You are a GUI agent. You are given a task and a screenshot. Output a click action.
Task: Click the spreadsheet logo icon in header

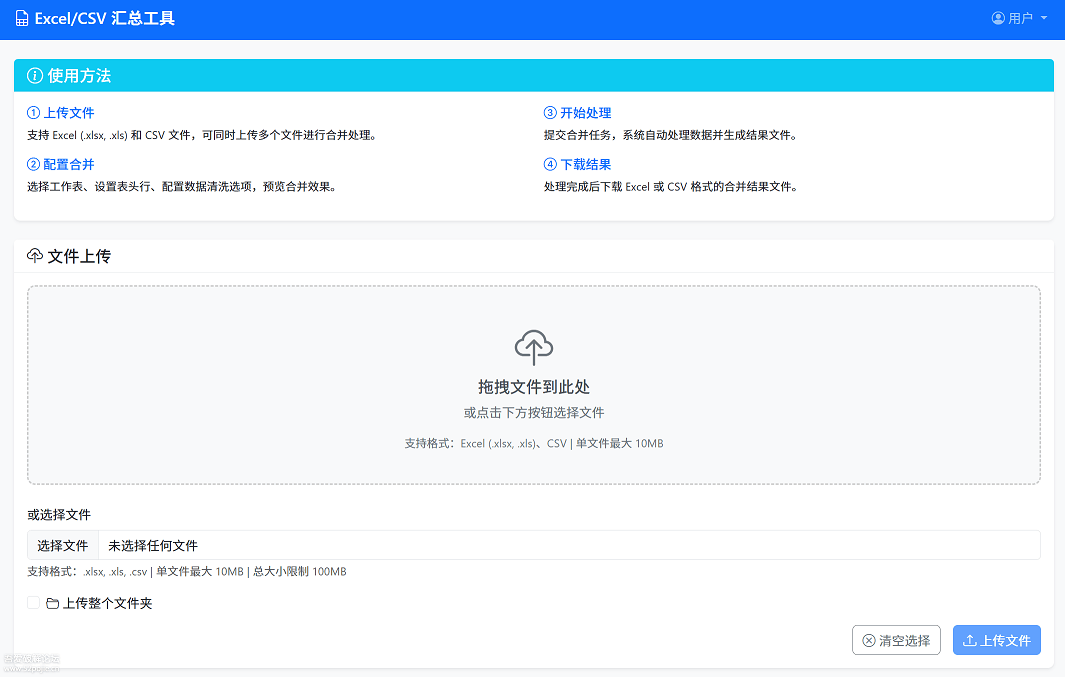(x=22, y=19)
